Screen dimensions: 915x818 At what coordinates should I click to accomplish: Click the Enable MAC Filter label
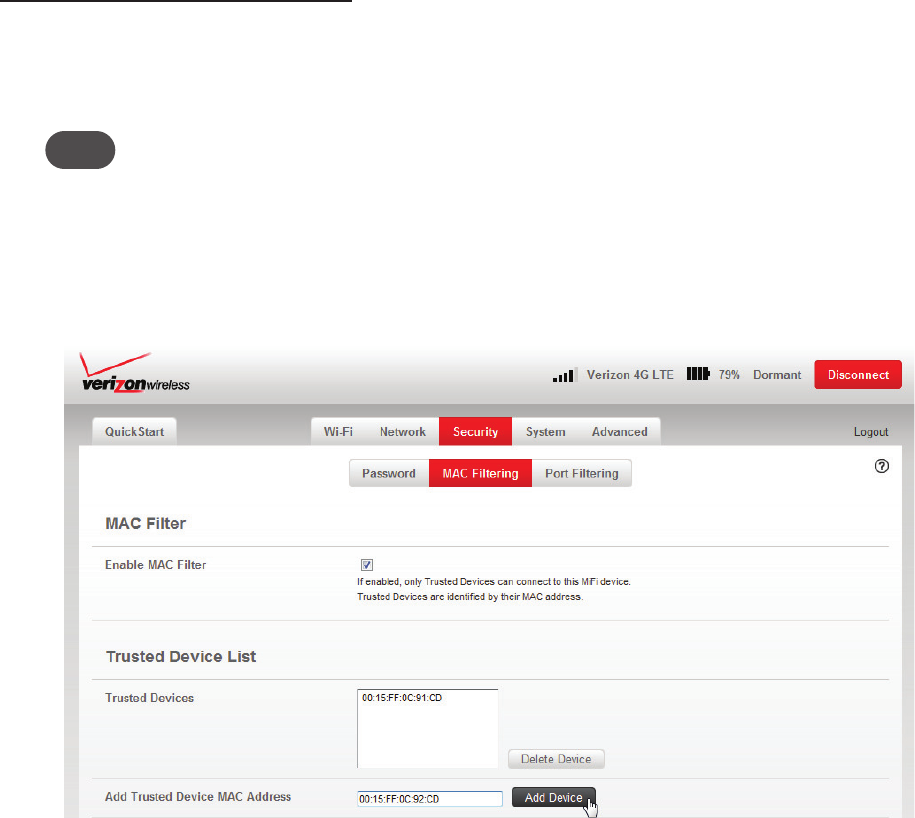pyautogui.click(x=156, y=565)
